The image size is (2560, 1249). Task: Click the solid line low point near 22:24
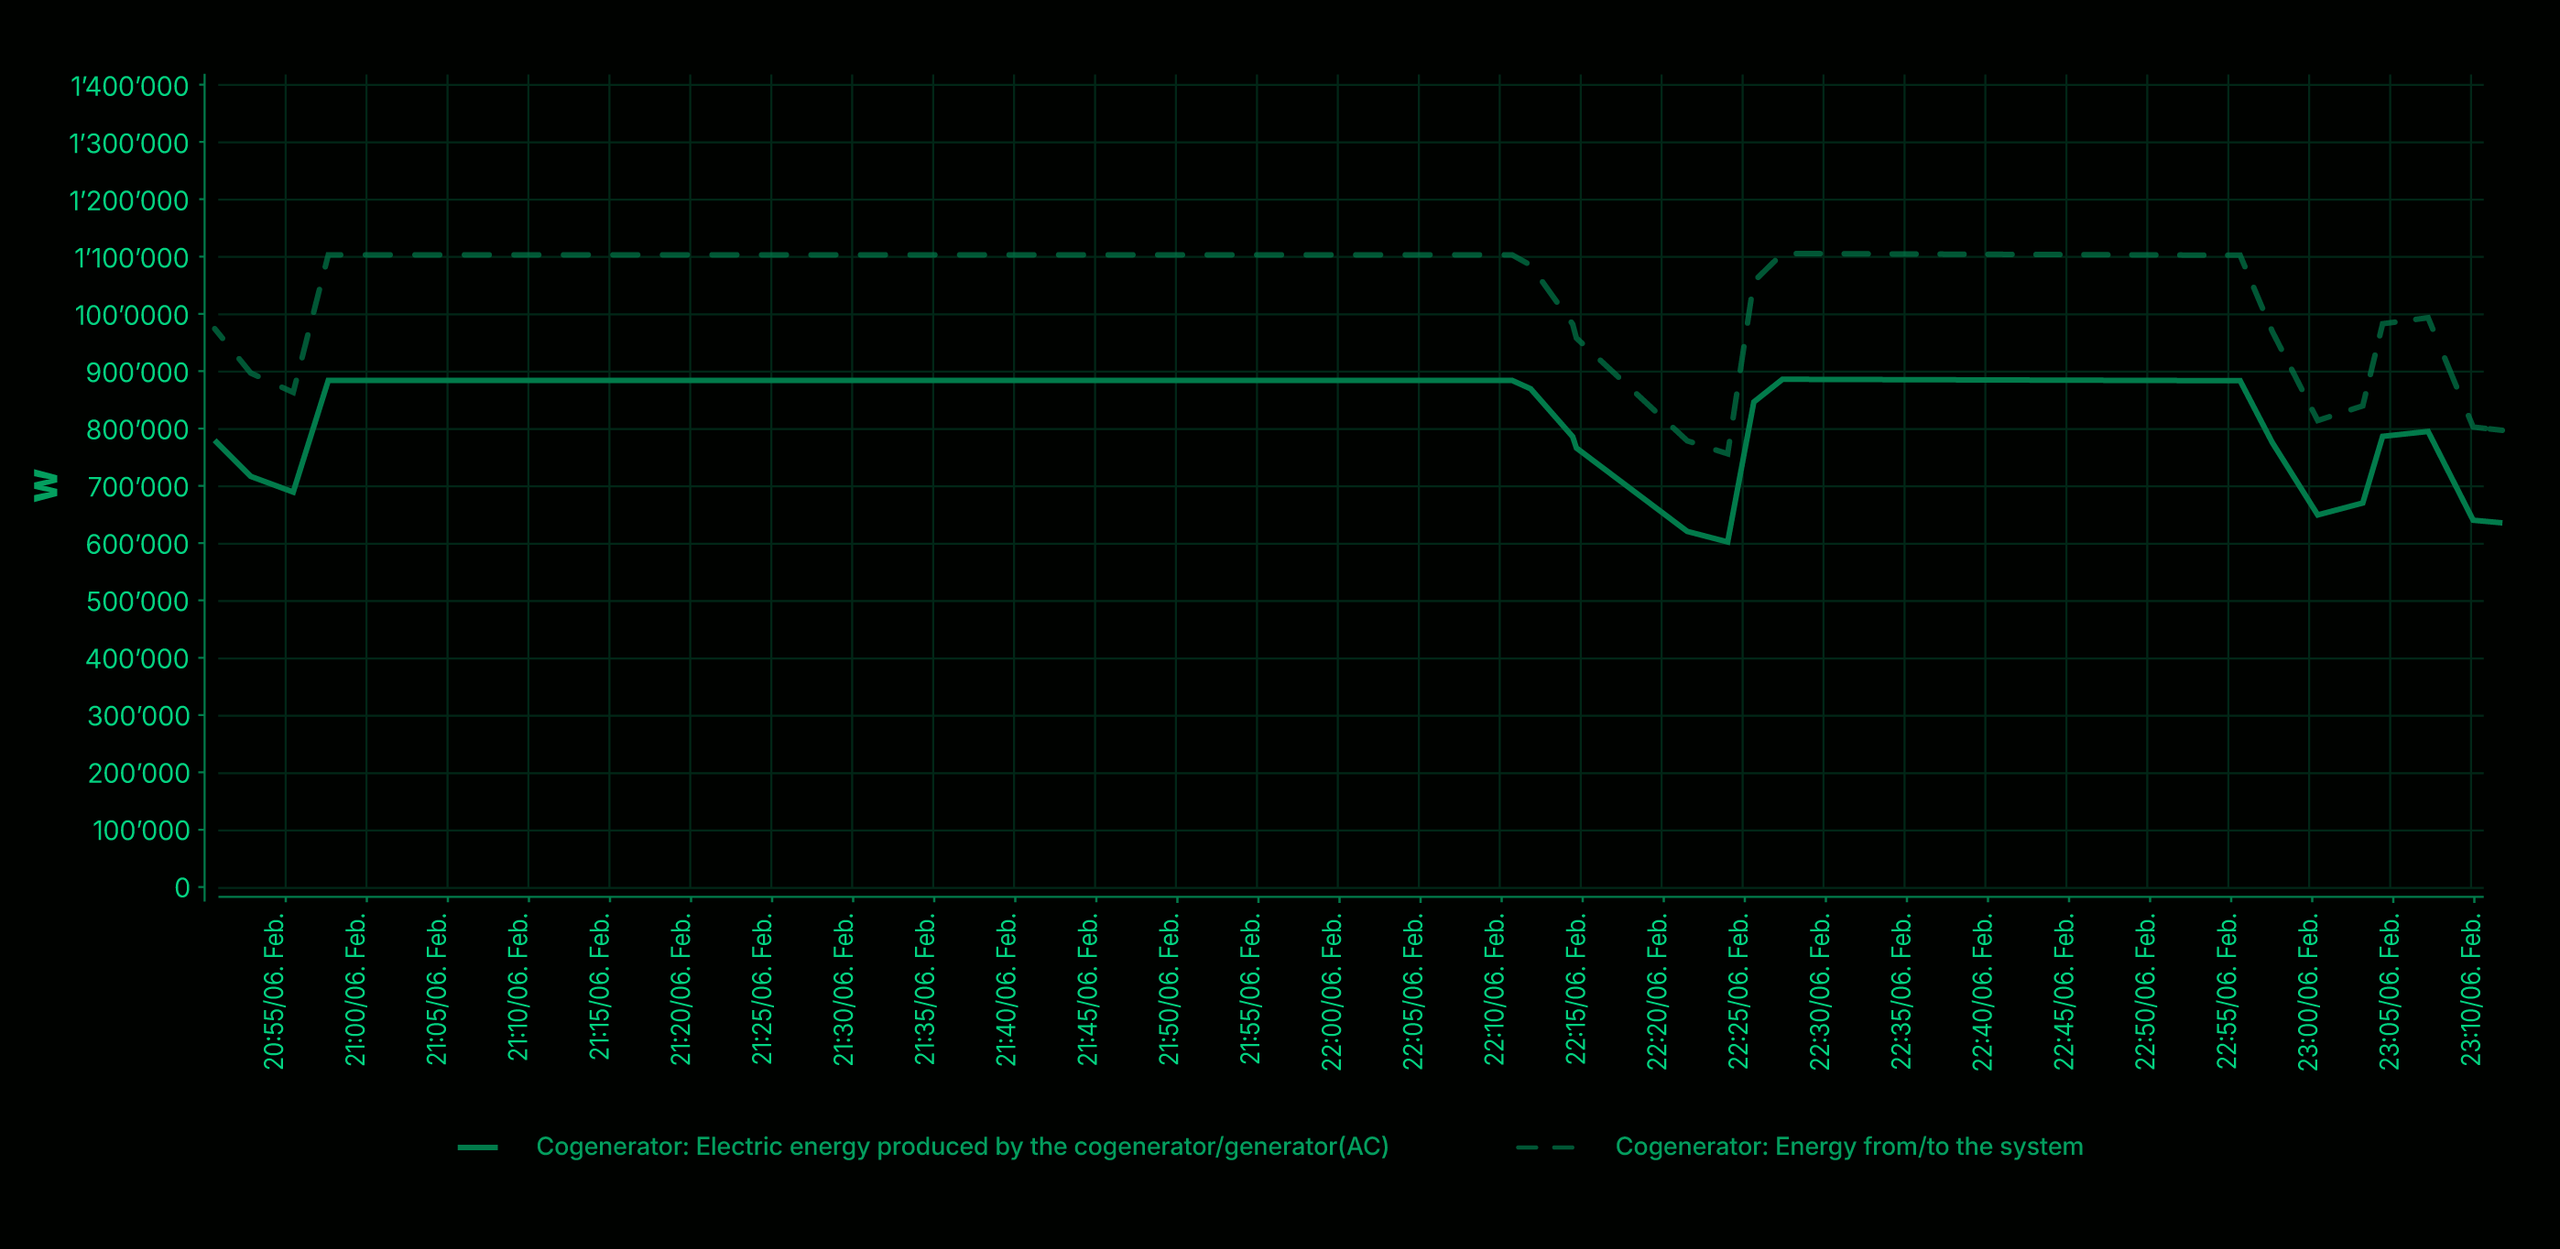pos(1727,542)
